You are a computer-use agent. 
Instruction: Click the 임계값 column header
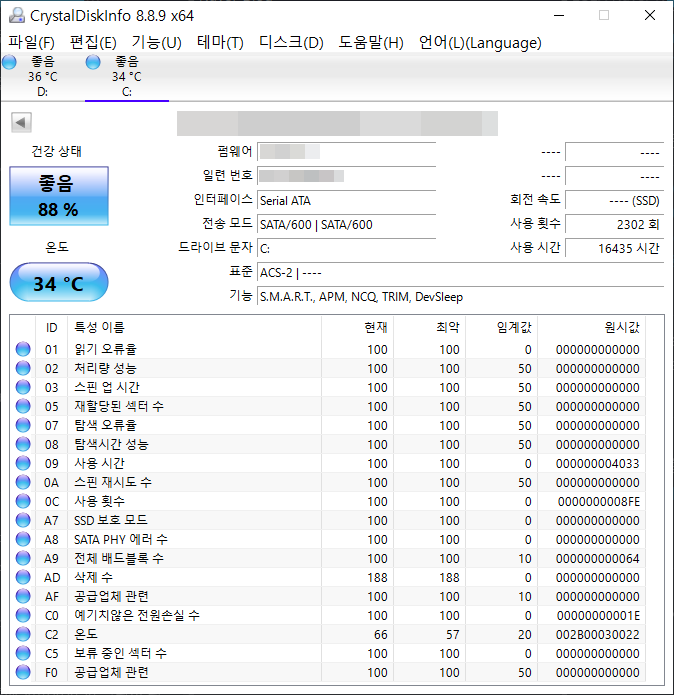[x=502, y=327]
